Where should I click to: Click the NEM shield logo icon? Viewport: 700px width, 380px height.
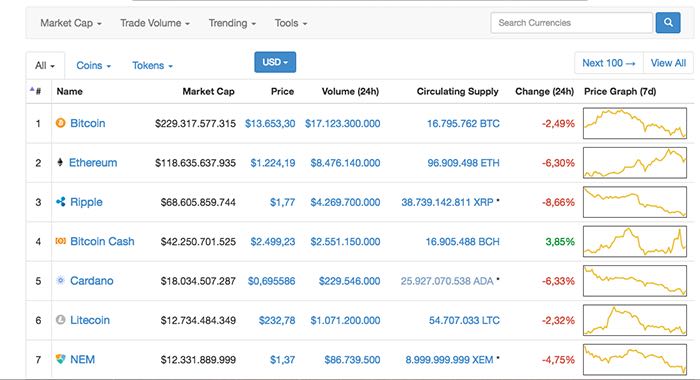click(60, 359)
